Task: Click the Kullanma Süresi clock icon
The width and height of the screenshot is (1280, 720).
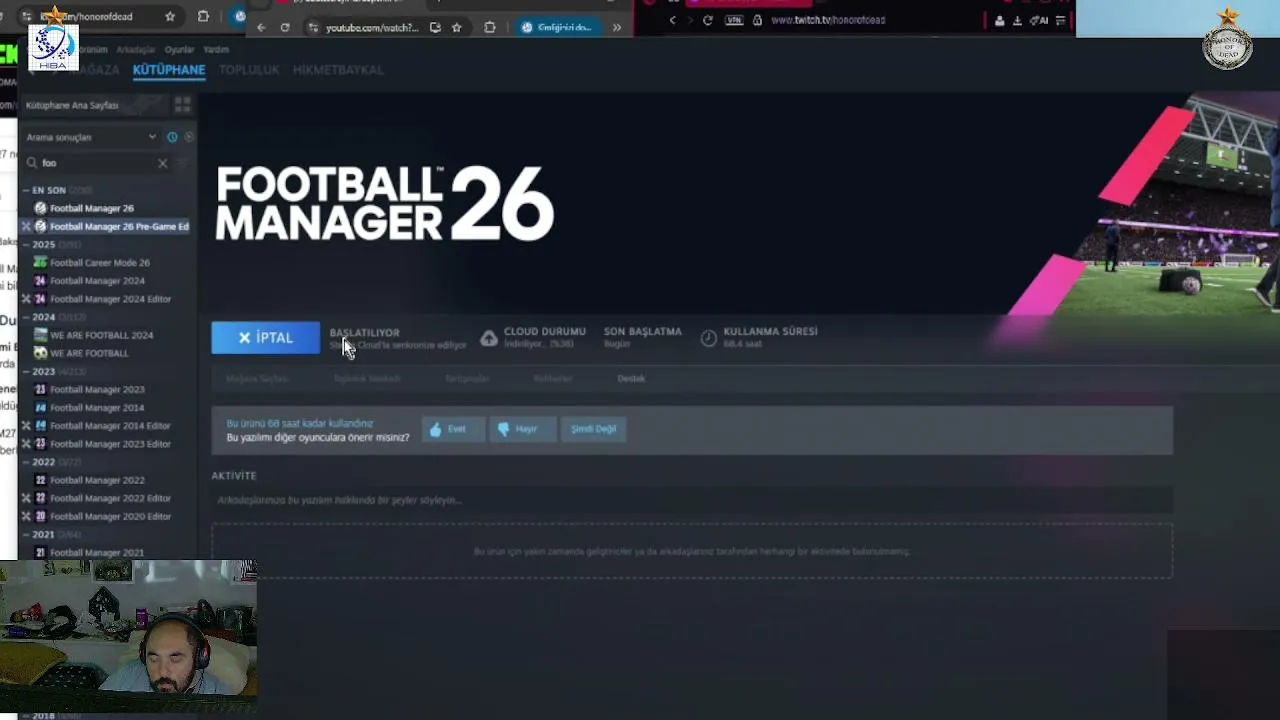Action: [708, 338]
